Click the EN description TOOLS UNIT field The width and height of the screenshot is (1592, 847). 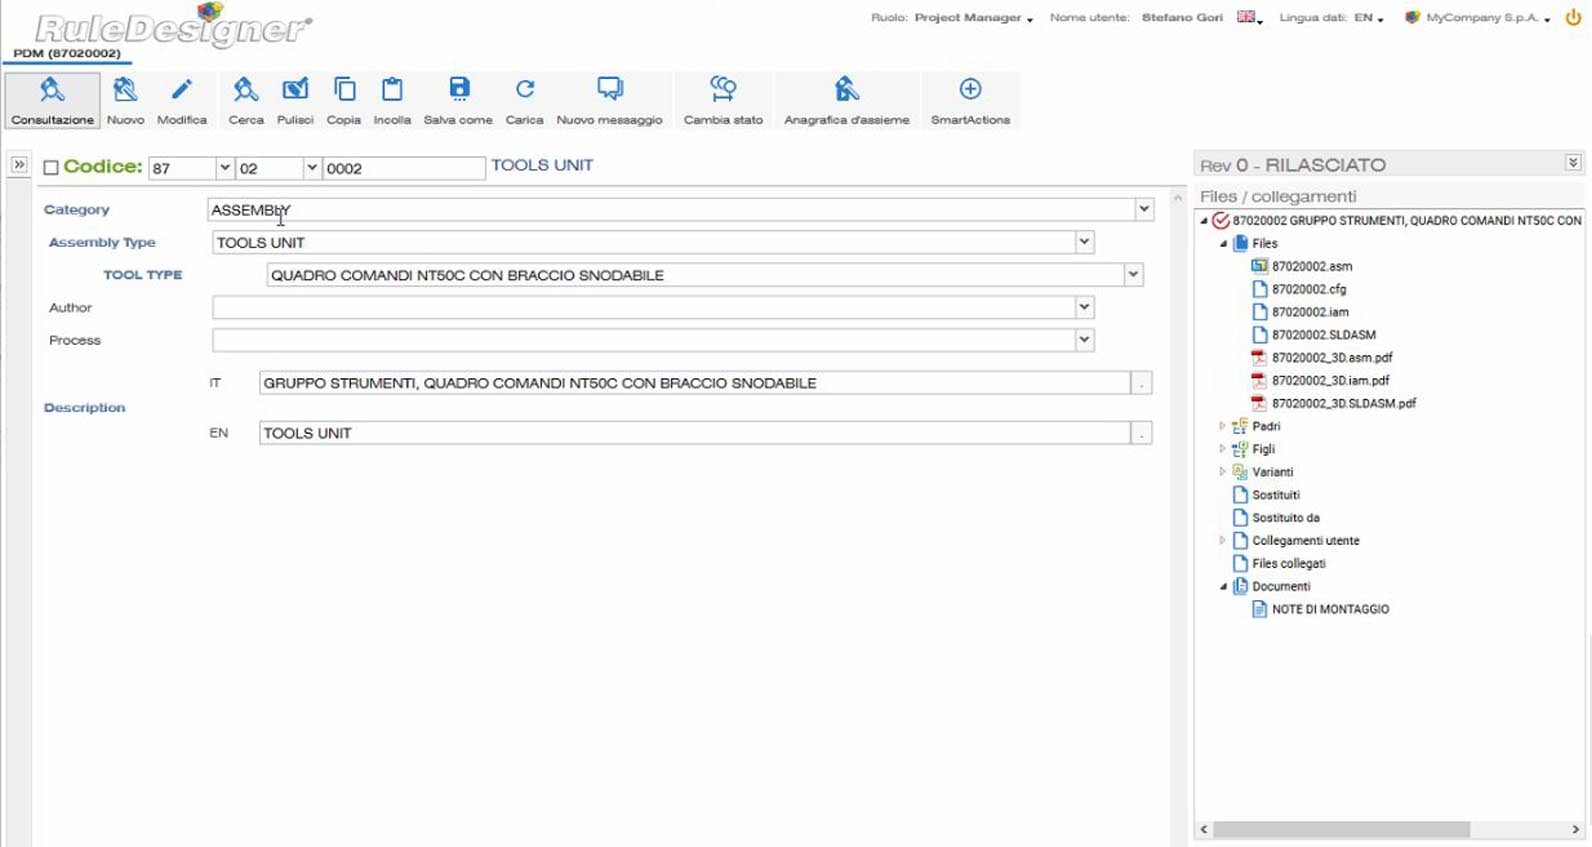(x=694, y=433)
